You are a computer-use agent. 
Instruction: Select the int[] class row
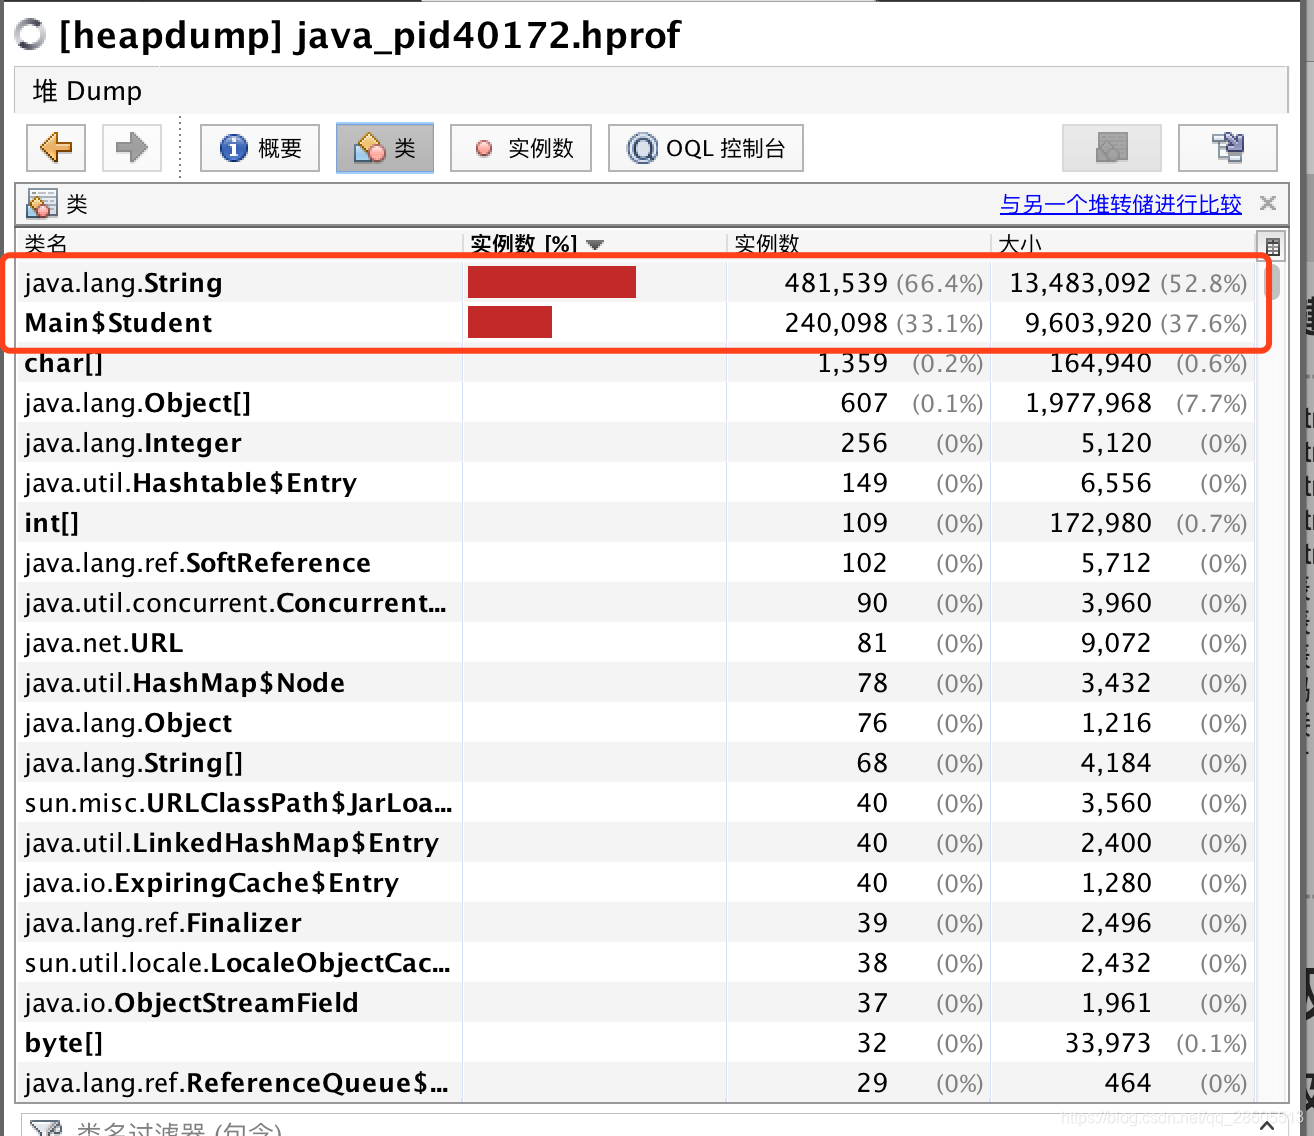pos(635,523)
